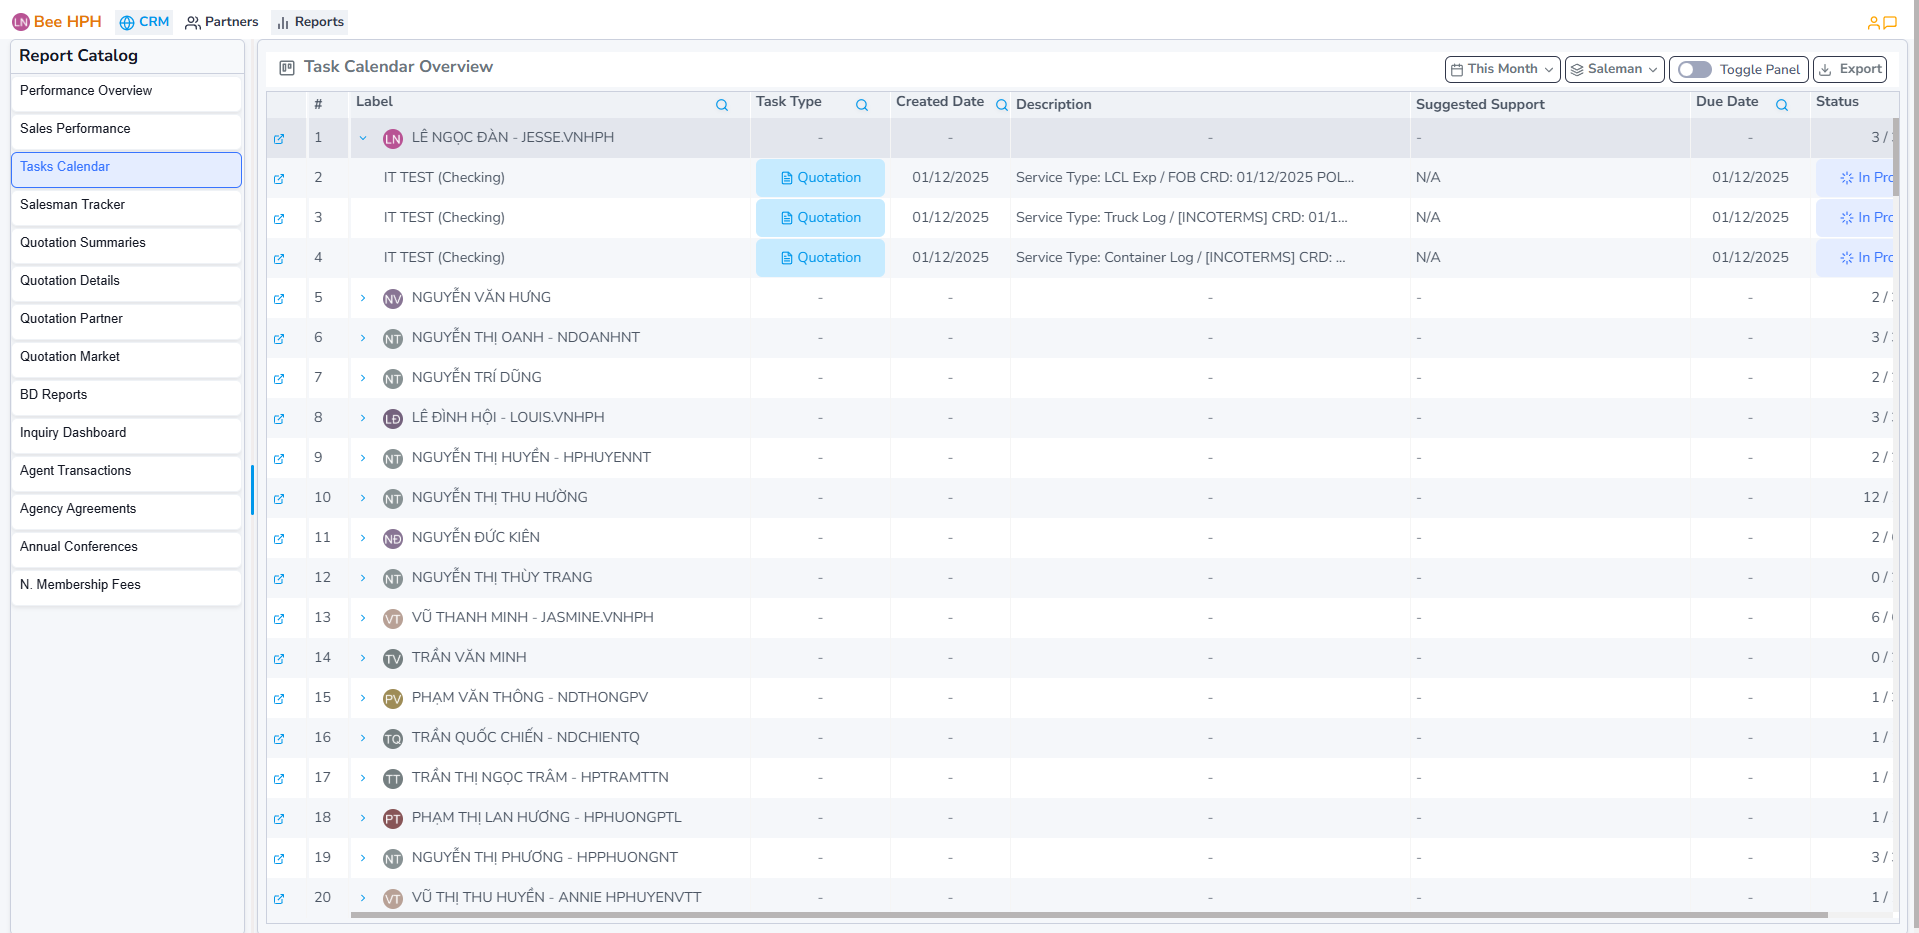Switch to the Partners section

click(221, 21)
